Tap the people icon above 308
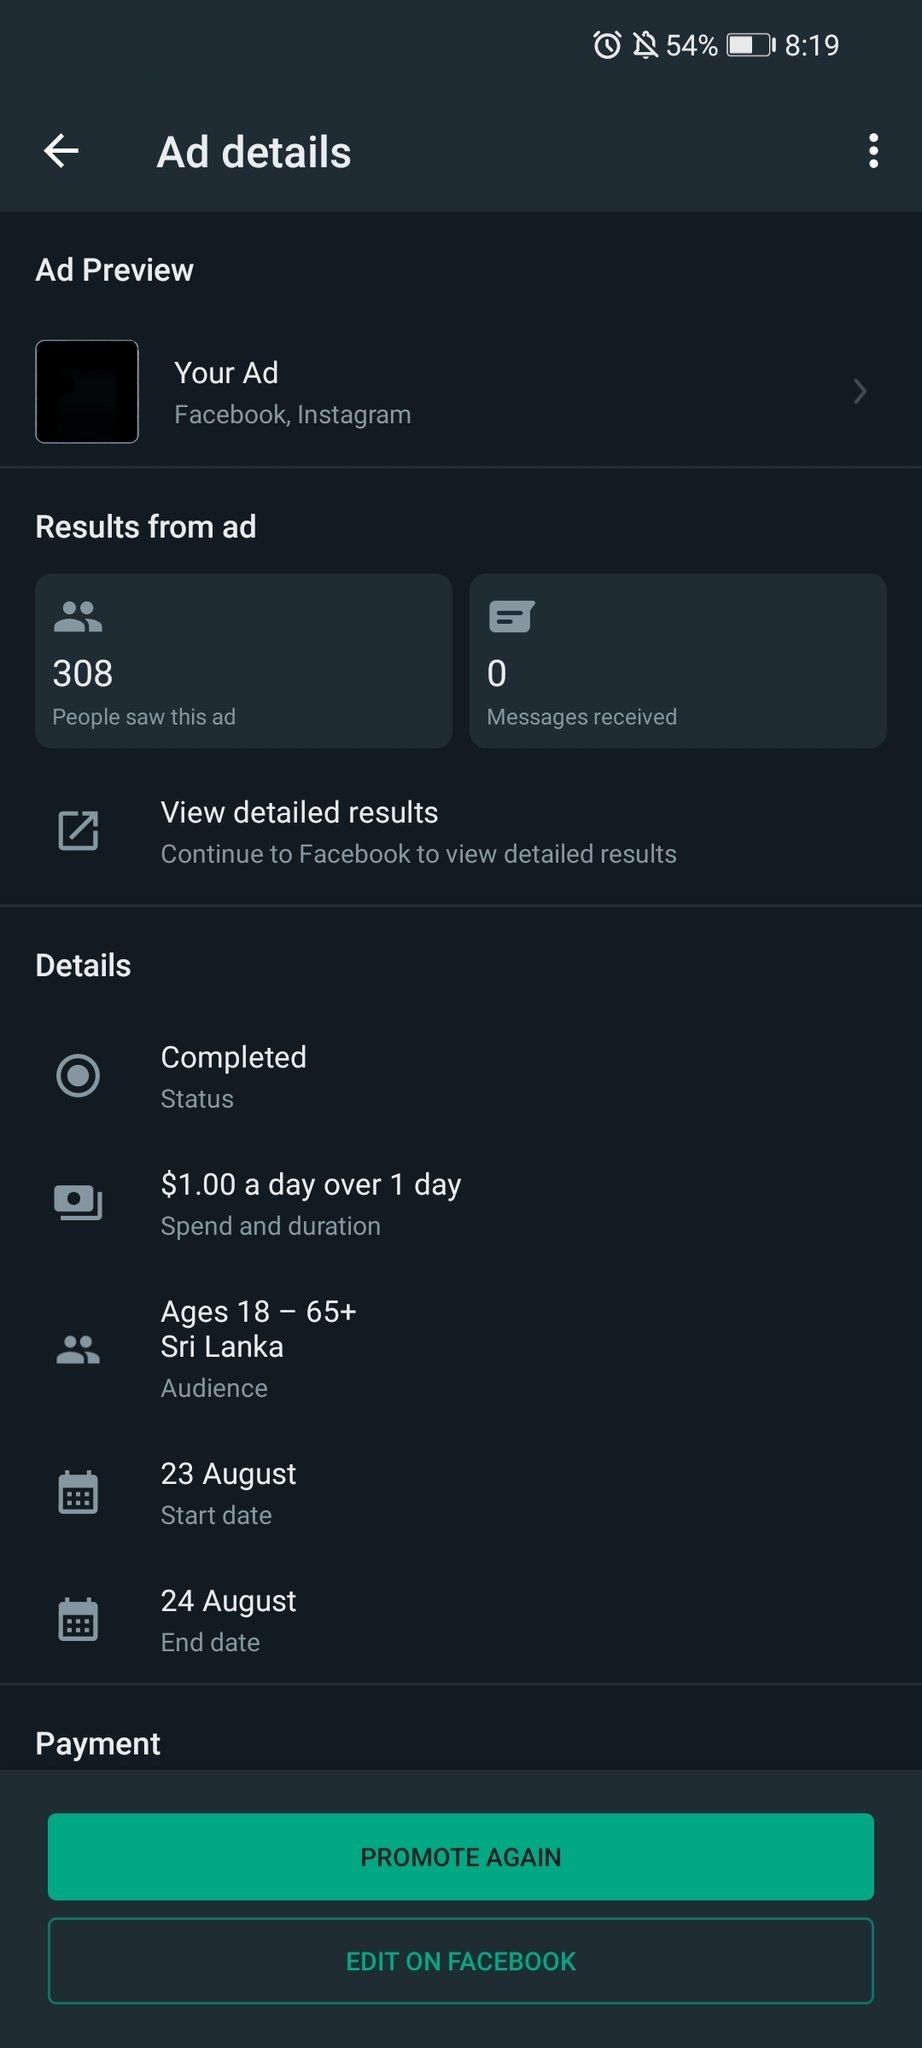 78,616
